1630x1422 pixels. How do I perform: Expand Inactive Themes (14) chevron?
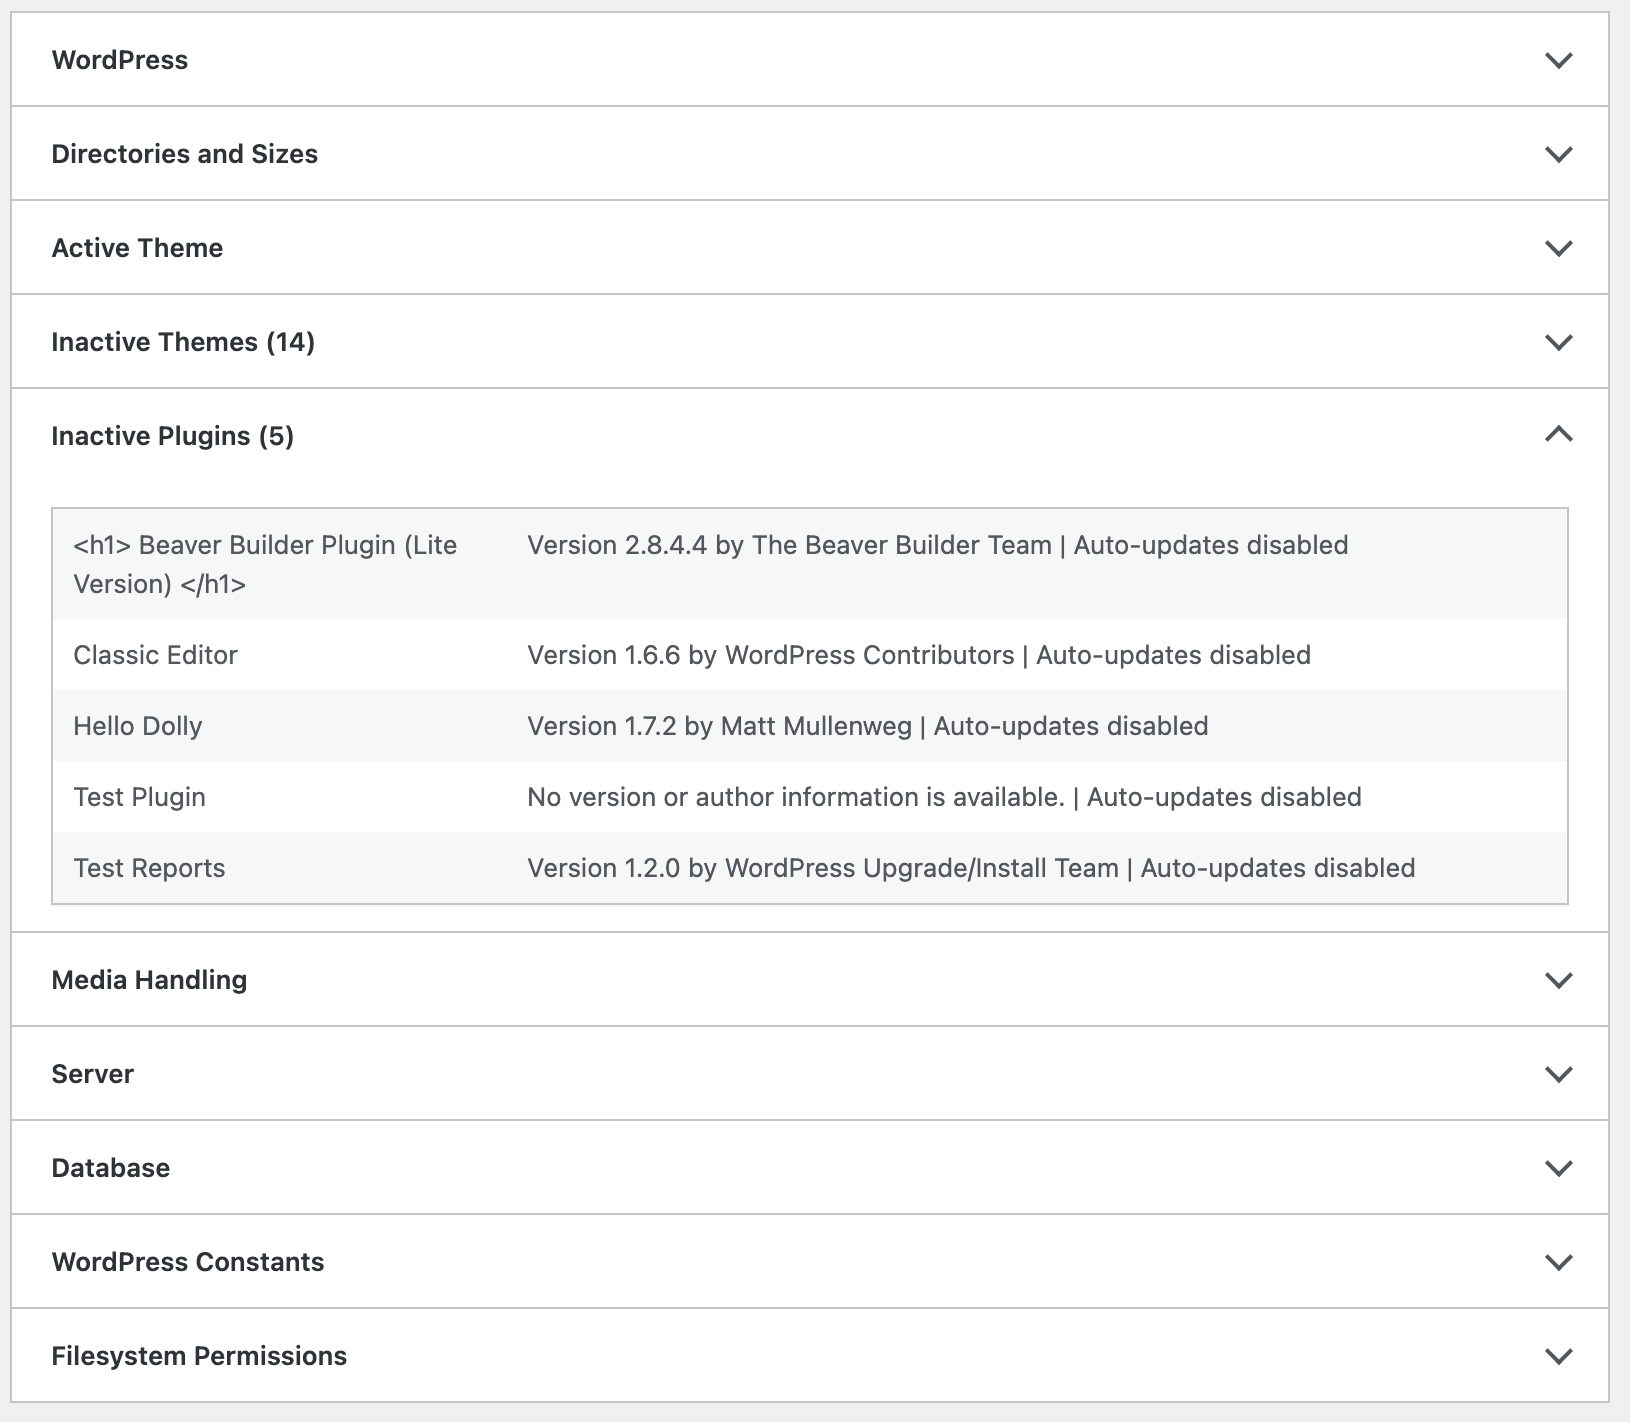[1558, 342]
